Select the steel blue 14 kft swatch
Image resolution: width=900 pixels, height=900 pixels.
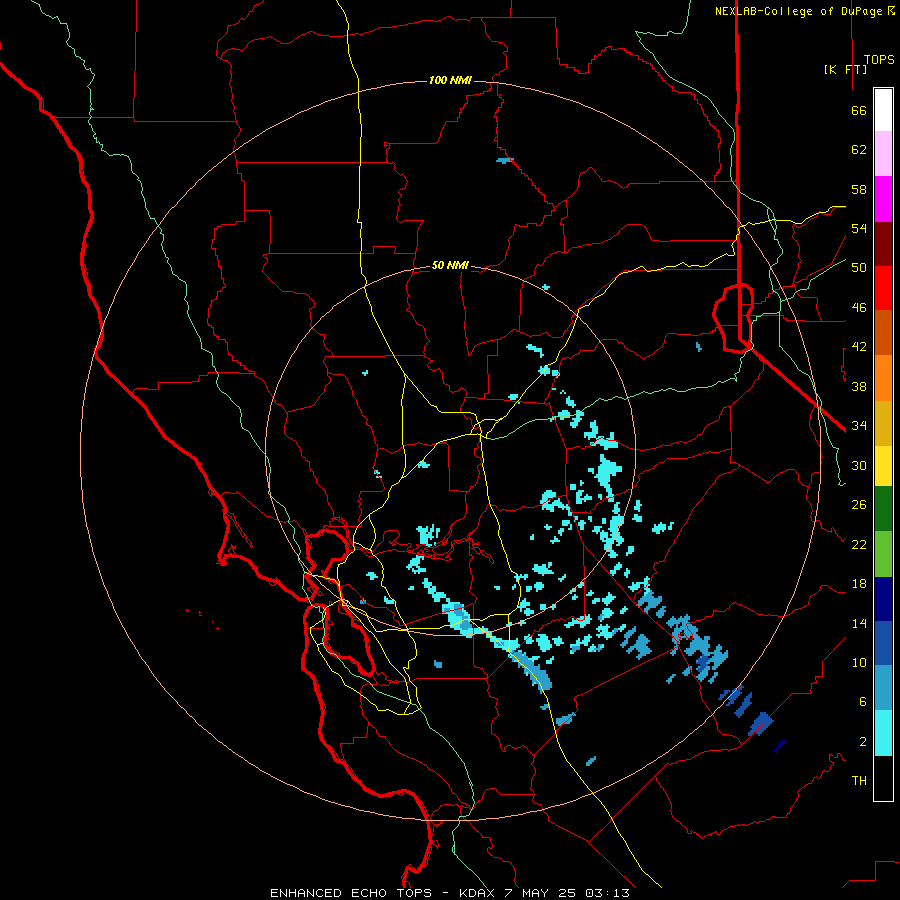coord(883,688)
